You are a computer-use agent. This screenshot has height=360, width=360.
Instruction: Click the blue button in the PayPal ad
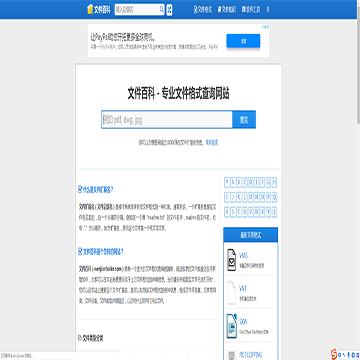(x=243, y=41)
